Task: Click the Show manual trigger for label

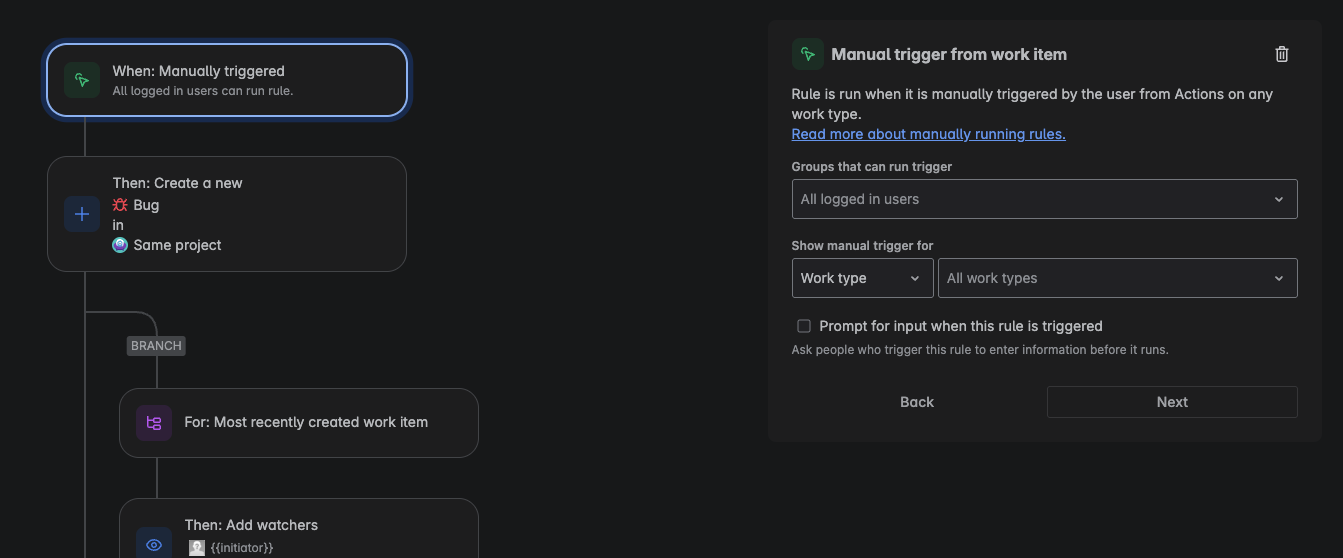Action: coord(862,246)
